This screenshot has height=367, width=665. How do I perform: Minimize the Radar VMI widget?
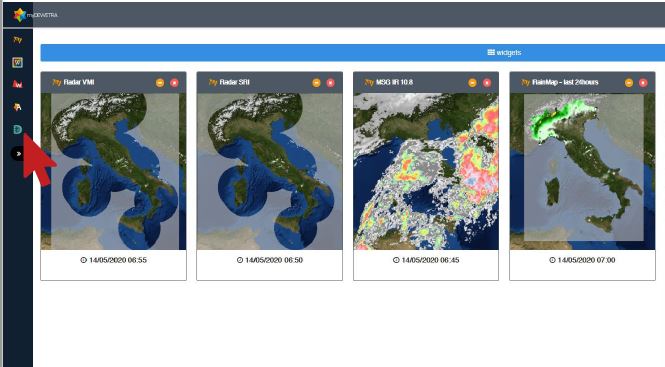160,83
